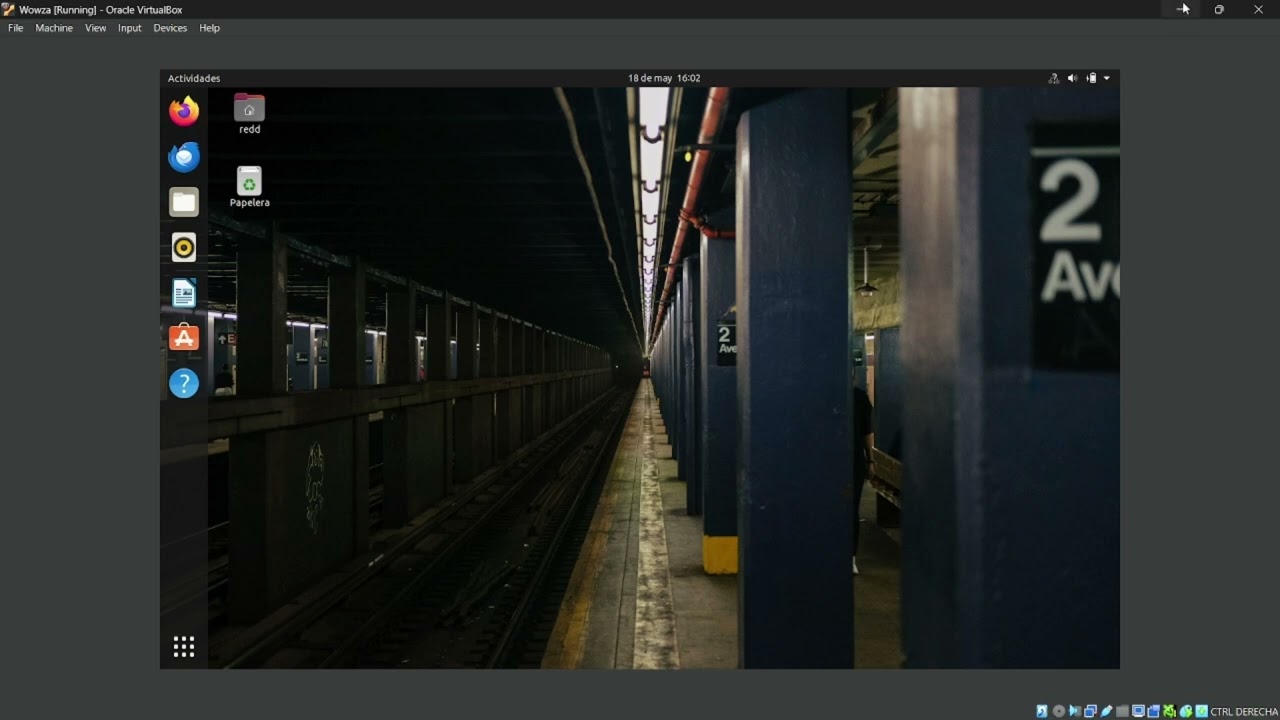Open Thunderbird mail from the dock
Image resolution: width=1280 pixels, height=720 pixels.
(x=184, y=157)
